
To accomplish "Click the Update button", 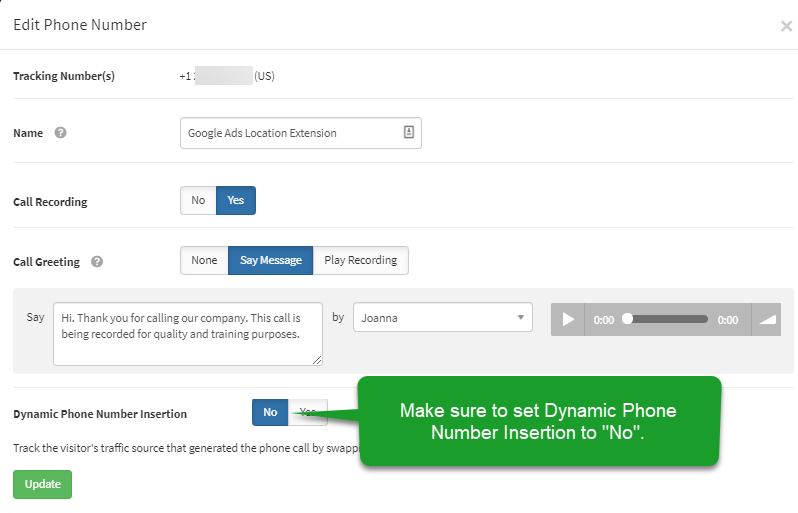I will (x=42, y=484).
